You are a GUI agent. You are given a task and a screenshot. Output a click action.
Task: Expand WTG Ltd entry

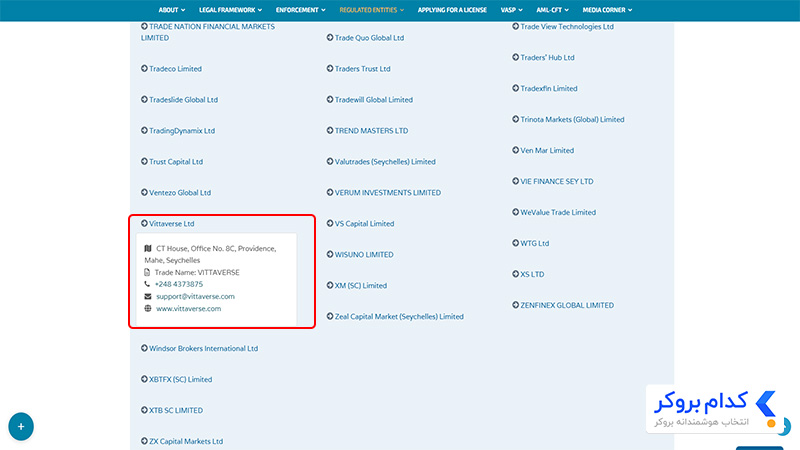[x=531, y=243]
